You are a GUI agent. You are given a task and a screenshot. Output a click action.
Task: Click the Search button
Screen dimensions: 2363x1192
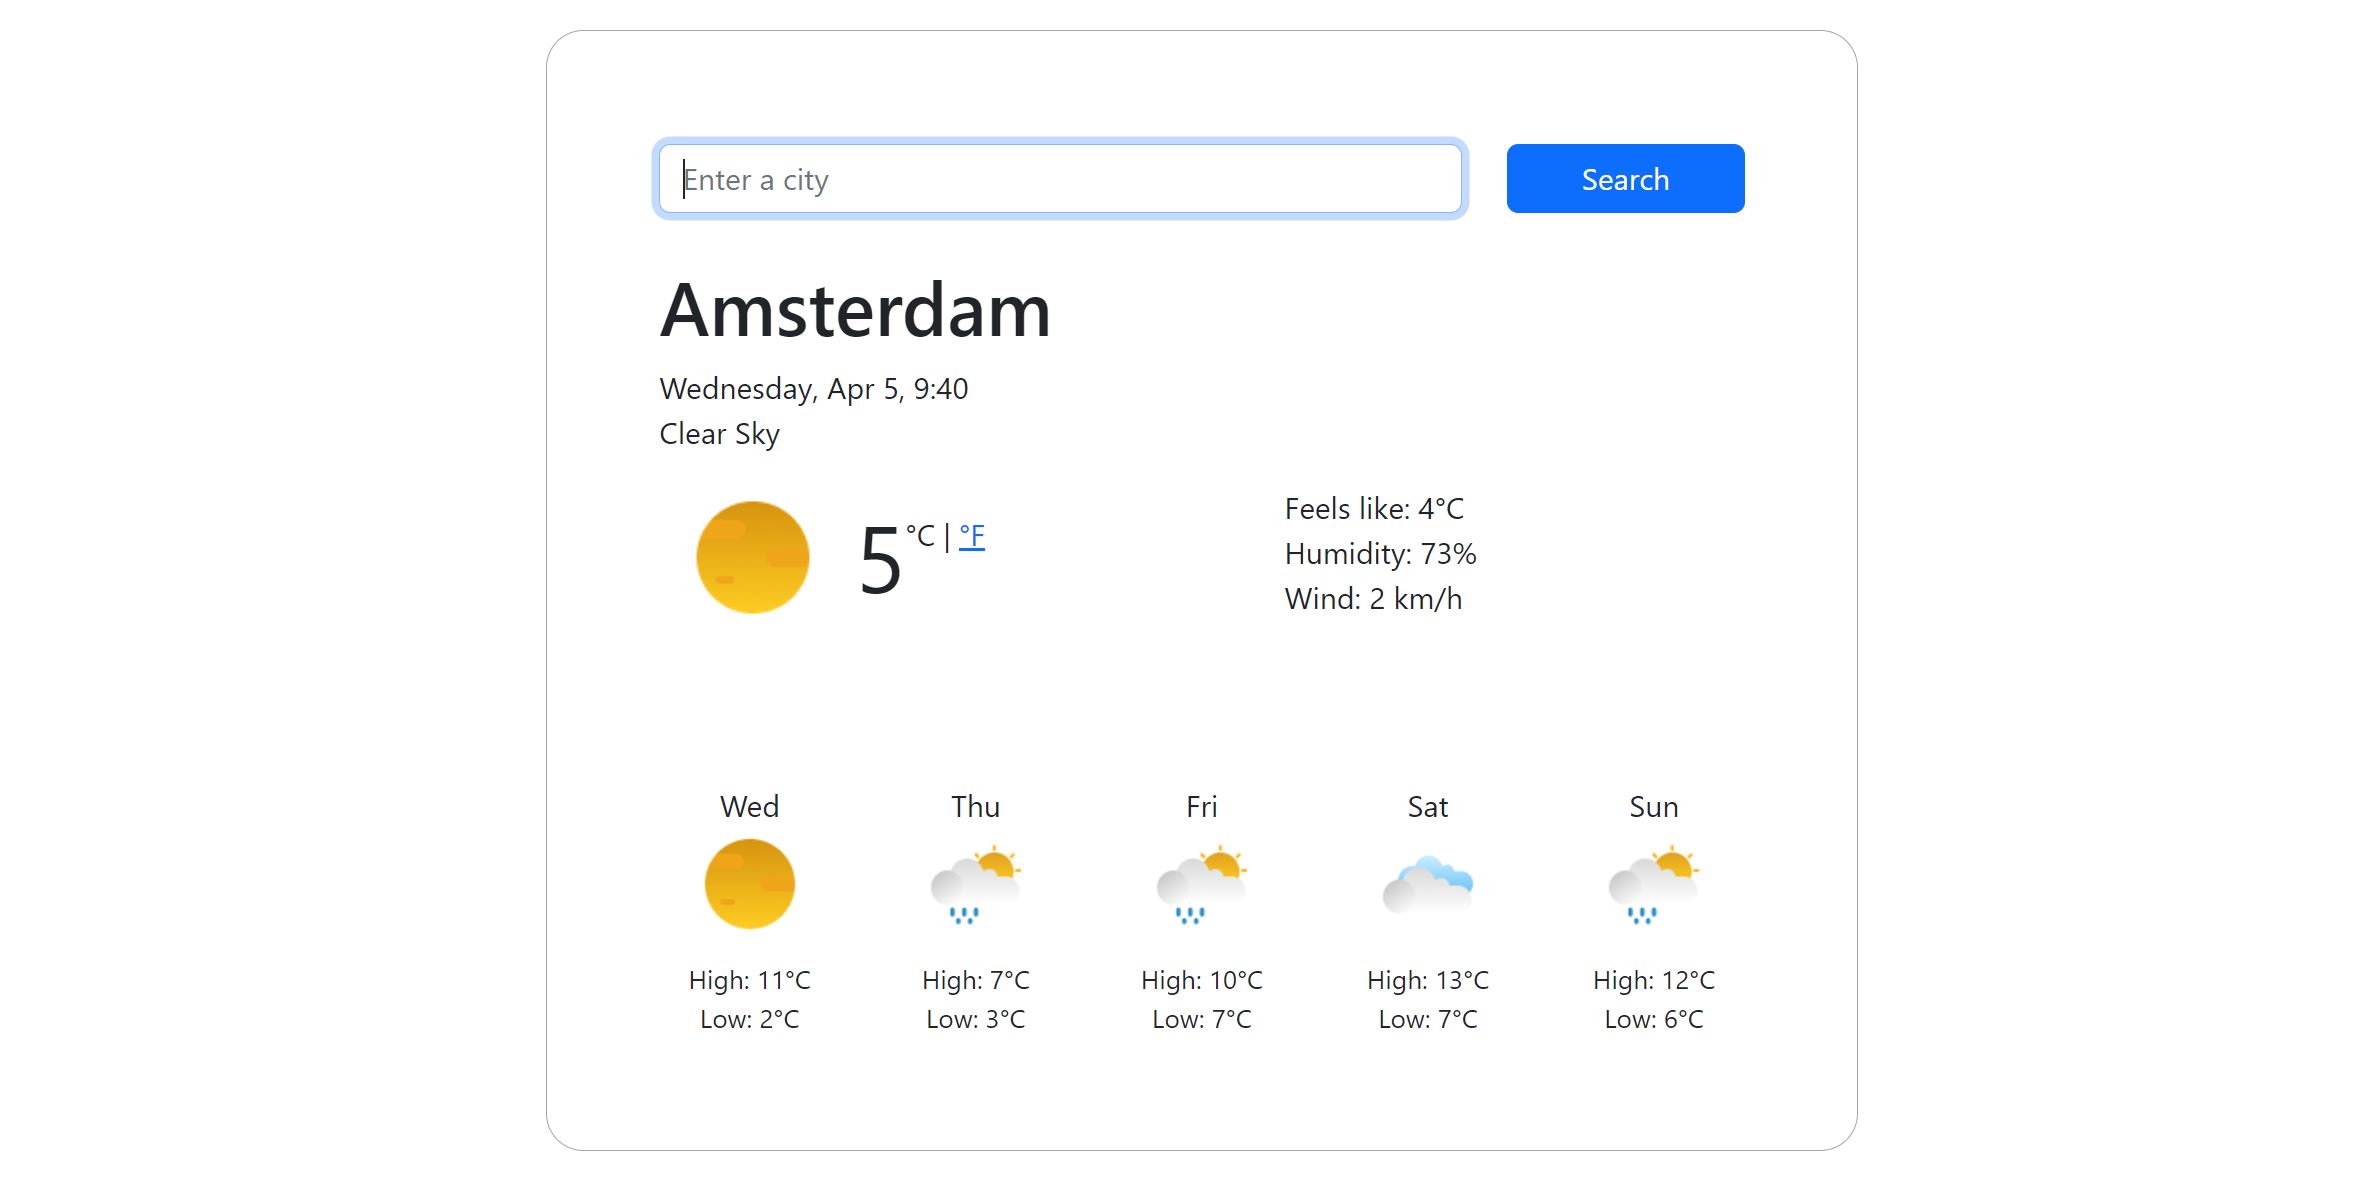1626,179
